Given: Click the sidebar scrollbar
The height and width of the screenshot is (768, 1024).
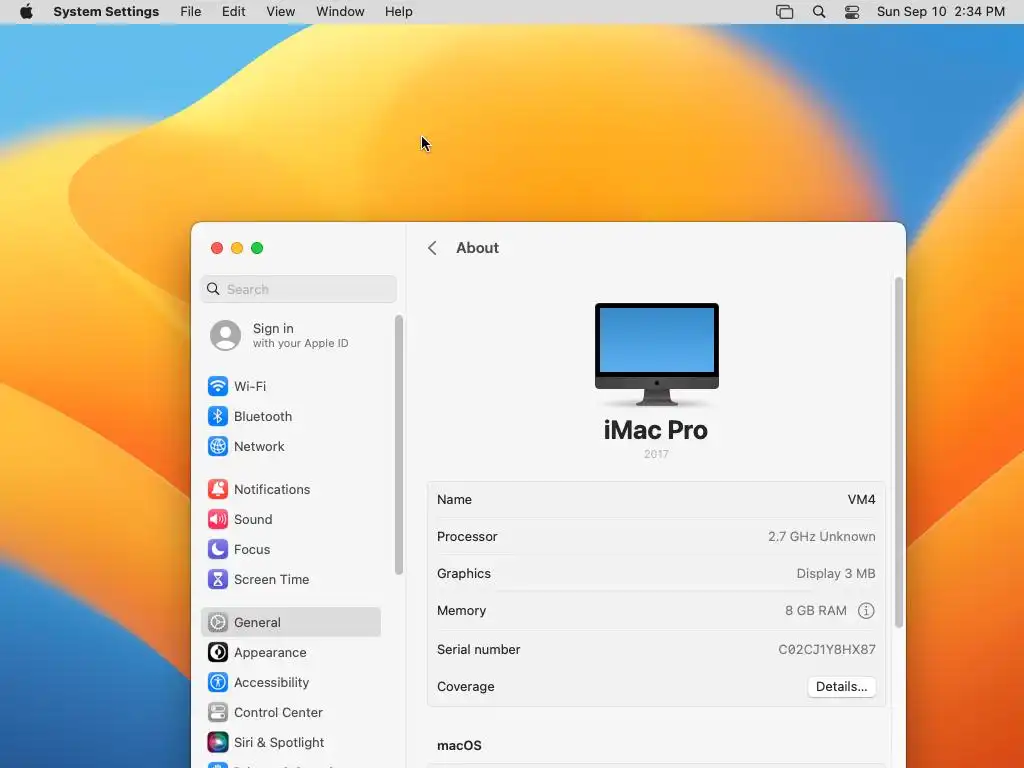Looking at the screenshot, I should 398,445.
